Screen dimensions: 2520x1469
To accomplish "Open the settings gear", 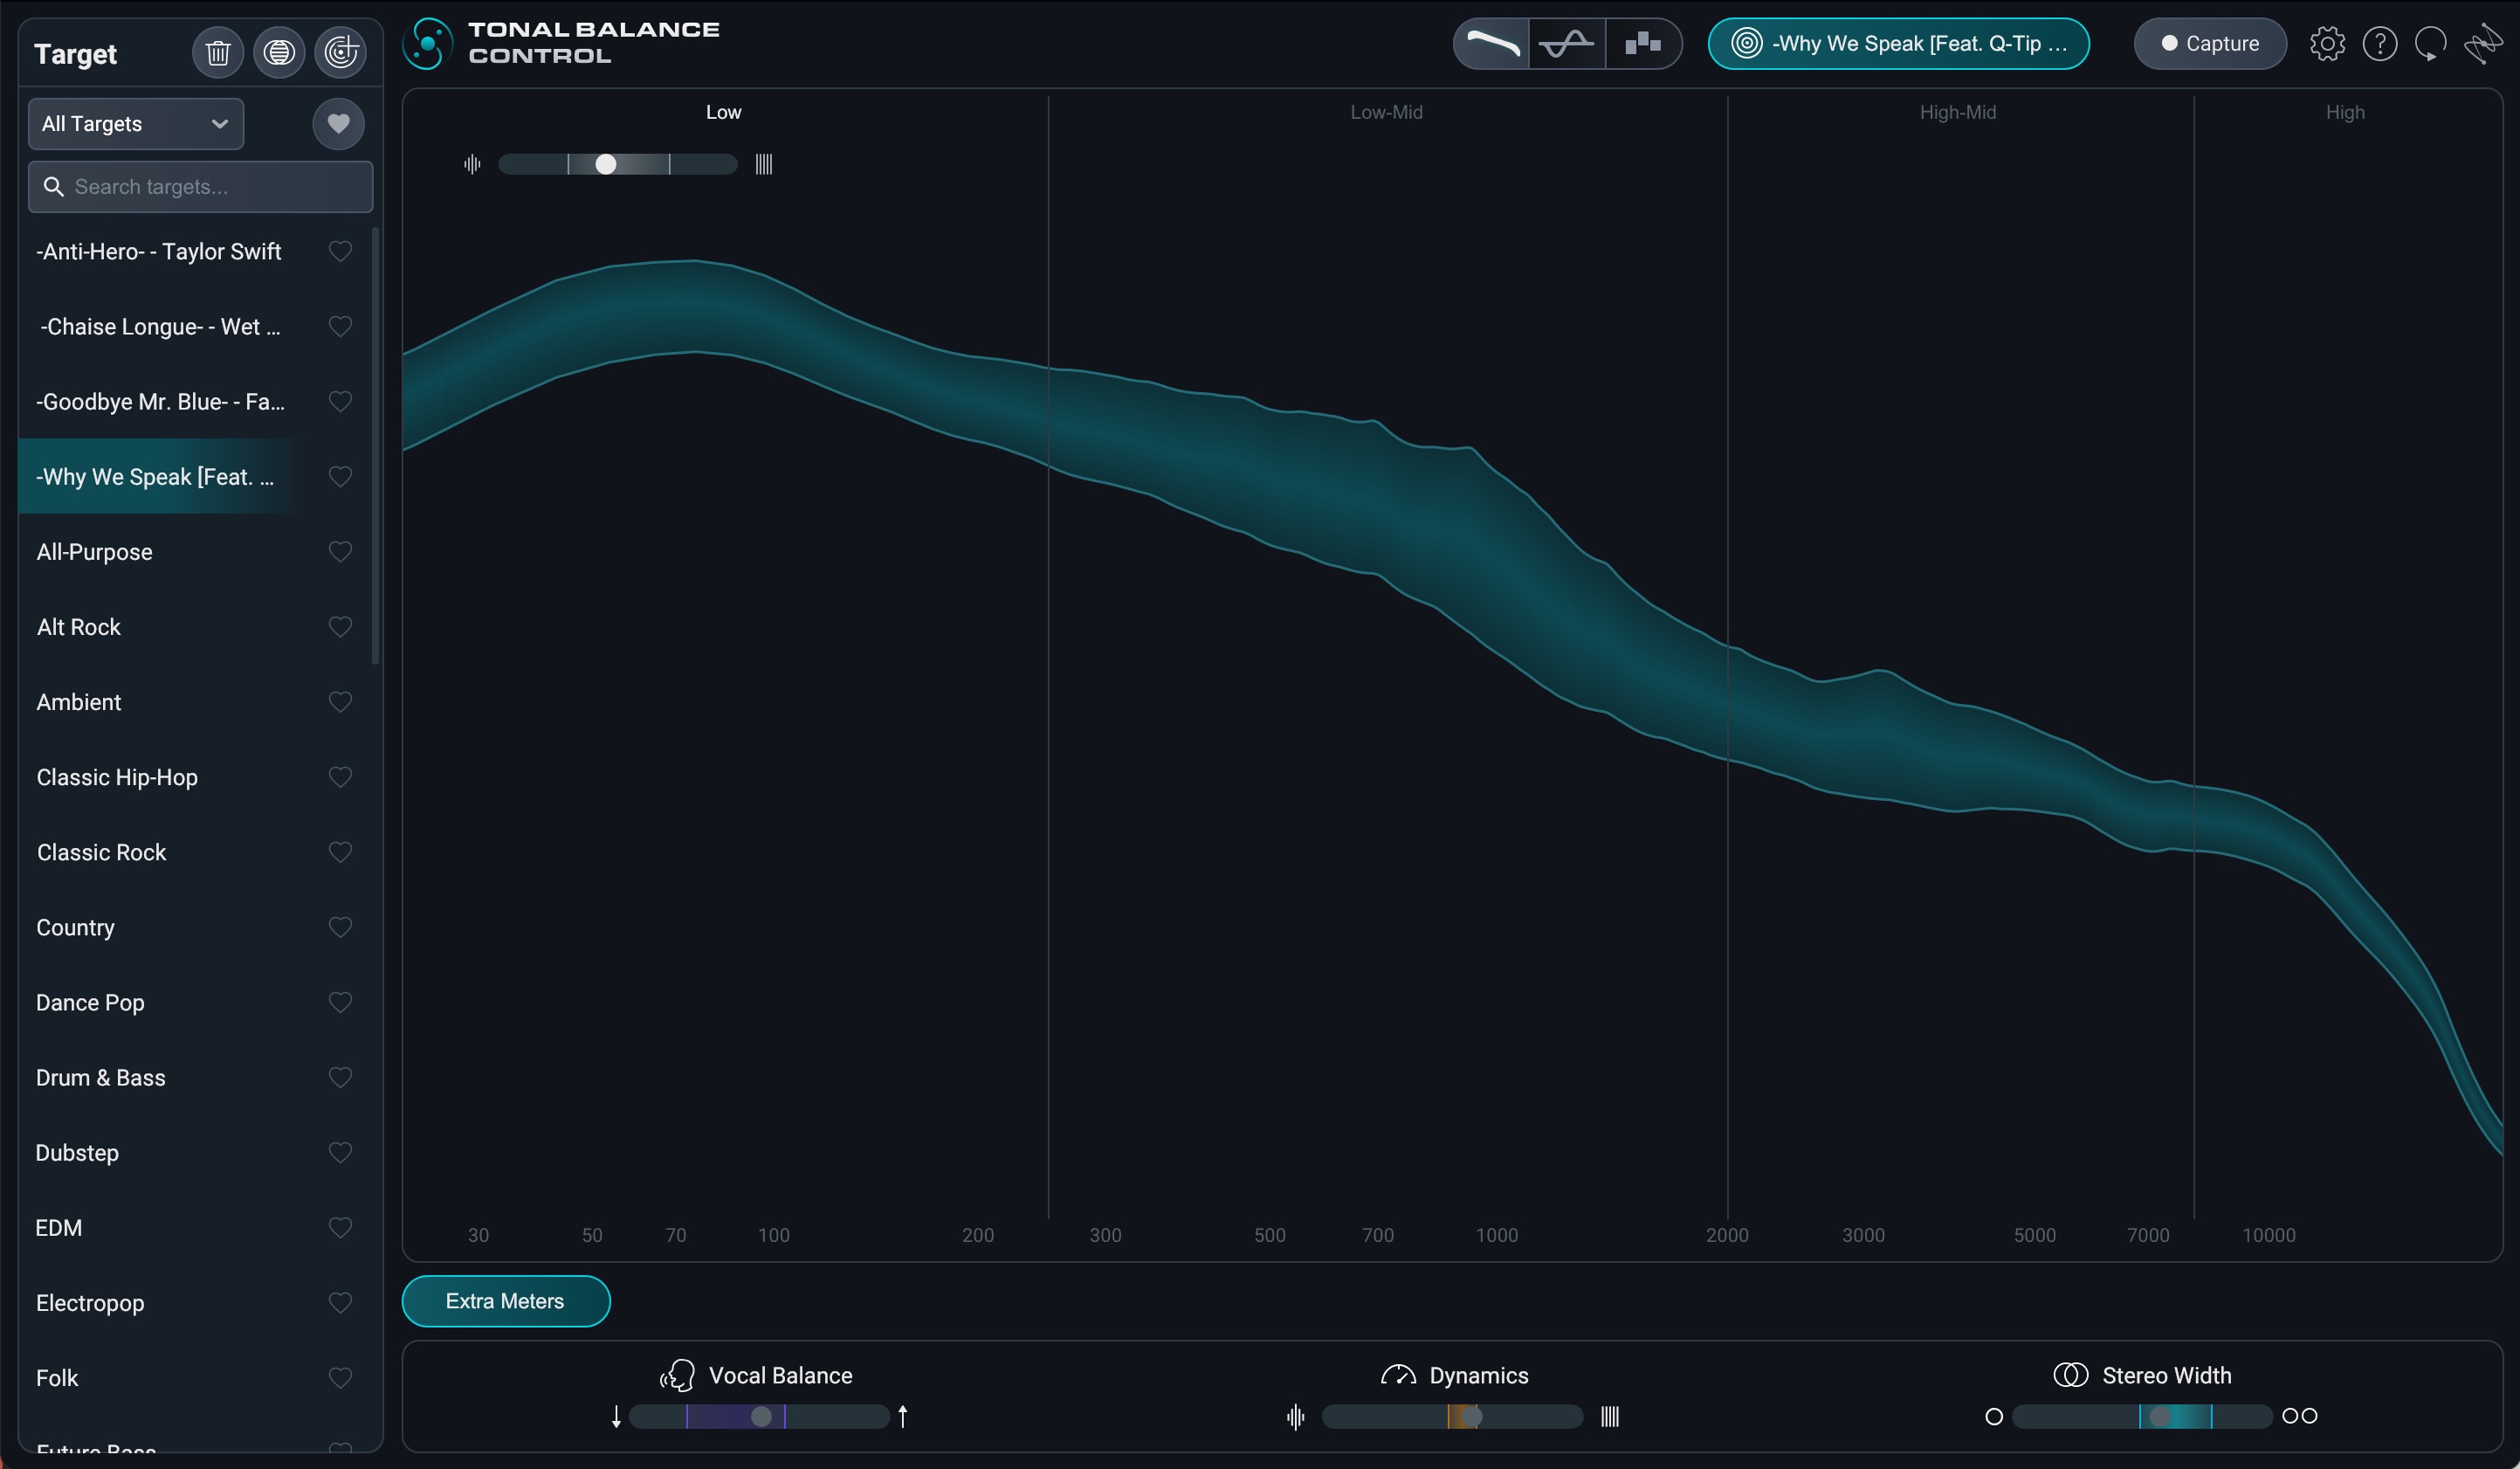I will pyautogui.click(x=2327, y=44).
